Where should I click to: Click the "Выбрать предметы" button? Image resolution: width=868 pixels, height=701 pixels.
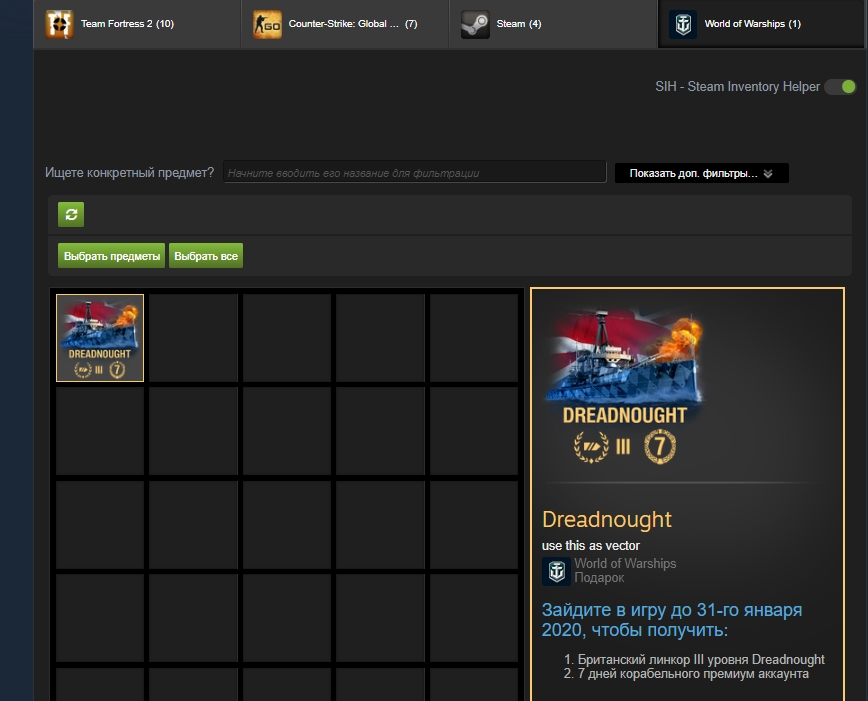coord(111,256)
